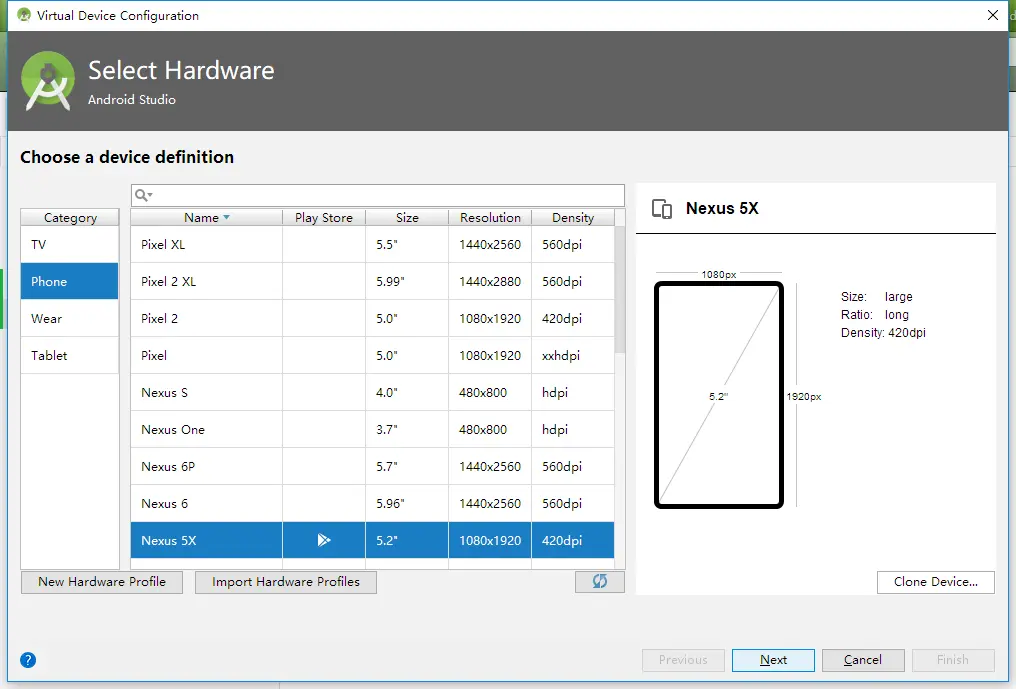The image size is (1016, 689).
Task: Select the Pixel device with xxhdpi density
Action: (x=373, y=355)
